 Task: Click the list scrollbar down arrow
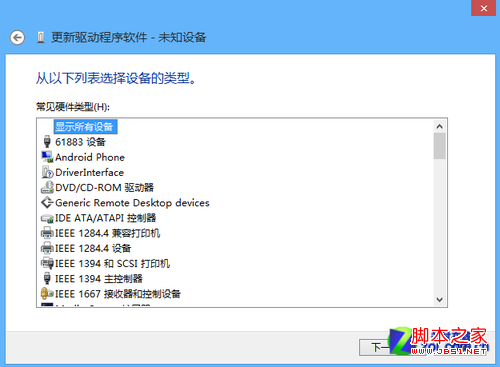click(440, 300)
